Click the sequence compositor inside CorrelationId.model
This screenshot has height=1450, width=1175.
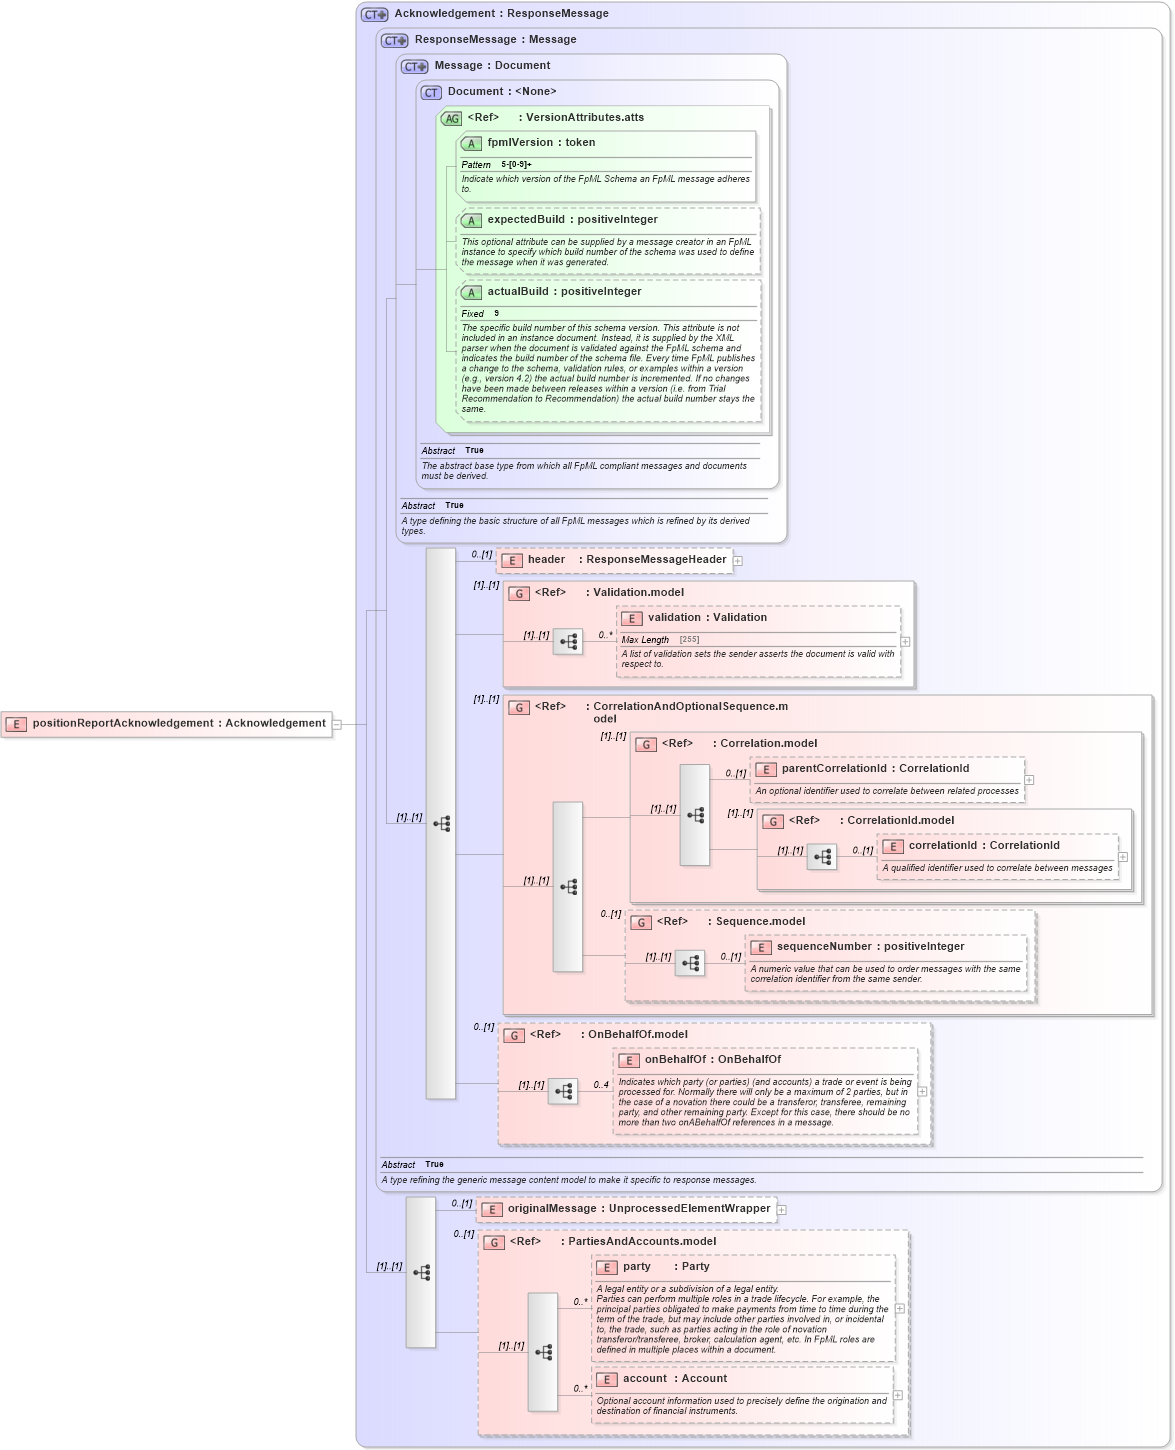[822, 857]
